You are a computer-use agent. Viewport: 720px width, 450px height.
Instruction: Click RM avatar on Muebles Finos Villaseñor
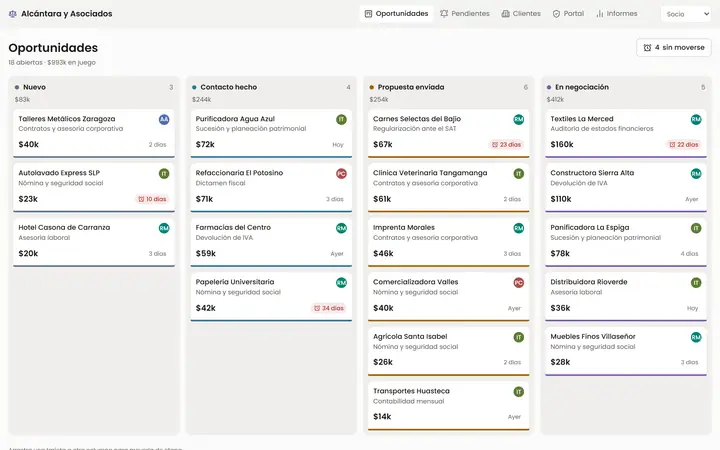696,337
